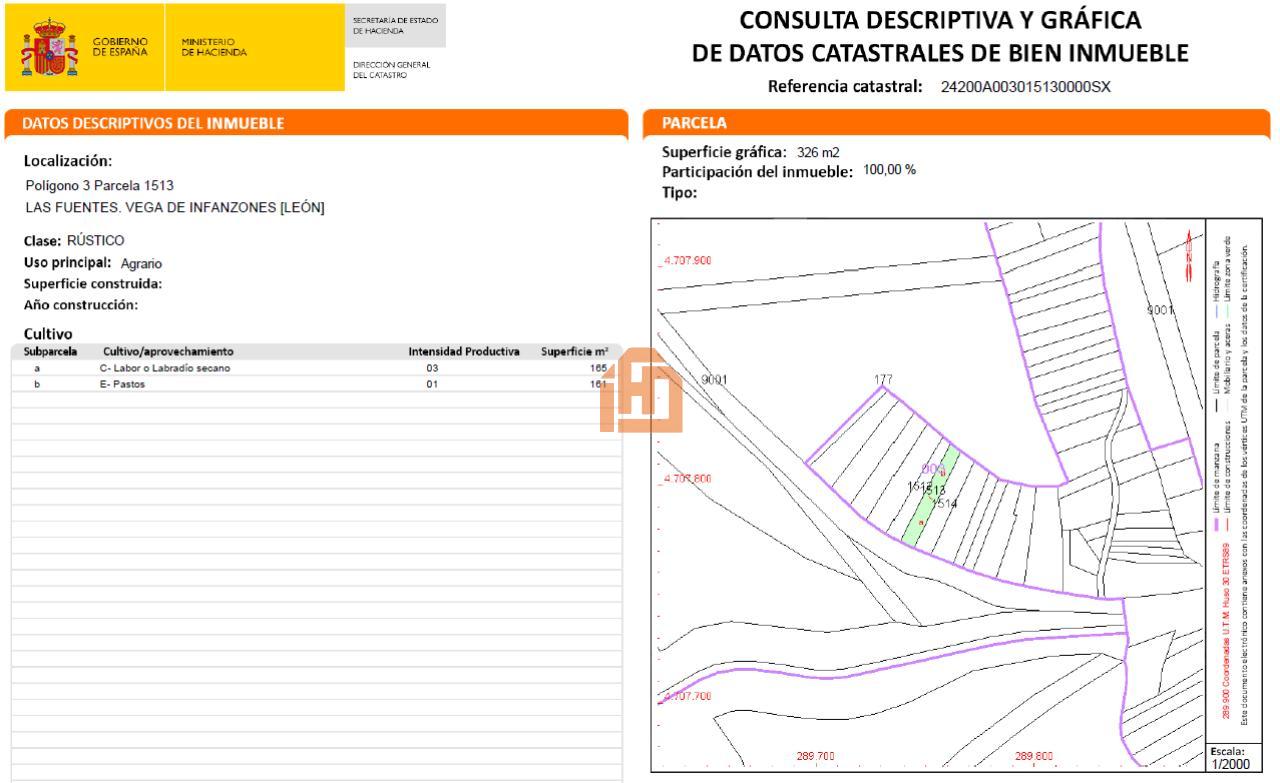
Task: Select the 'E- Pastos' row
Action: pos(316,384)
